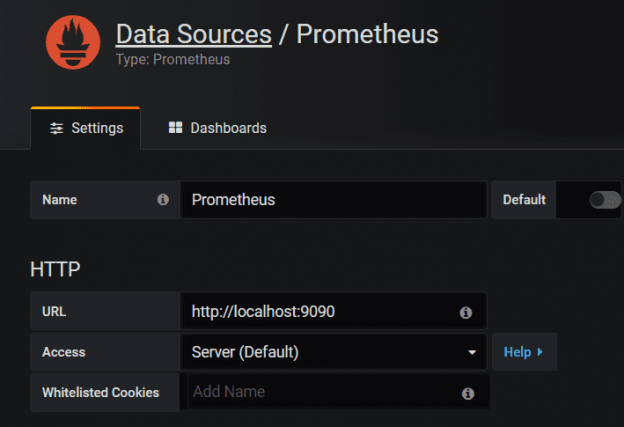
Task: Click the Add Name cookies input
Action: click(320, 392)
